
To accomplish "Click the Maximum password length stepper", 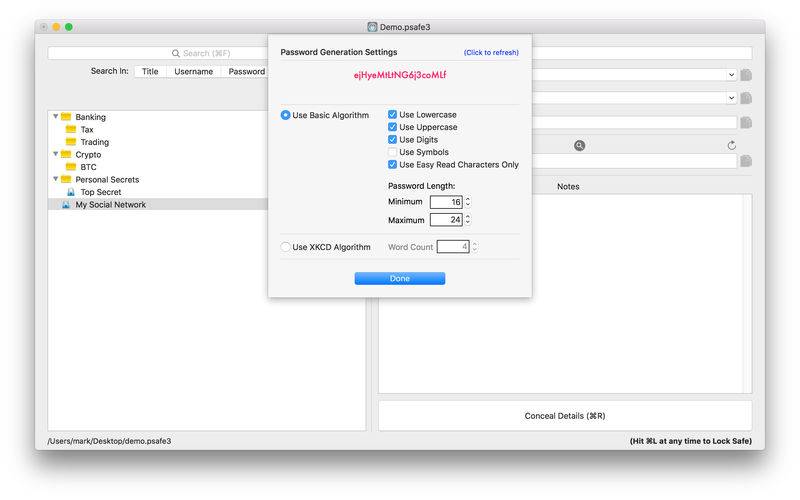I will coord(468,220).
